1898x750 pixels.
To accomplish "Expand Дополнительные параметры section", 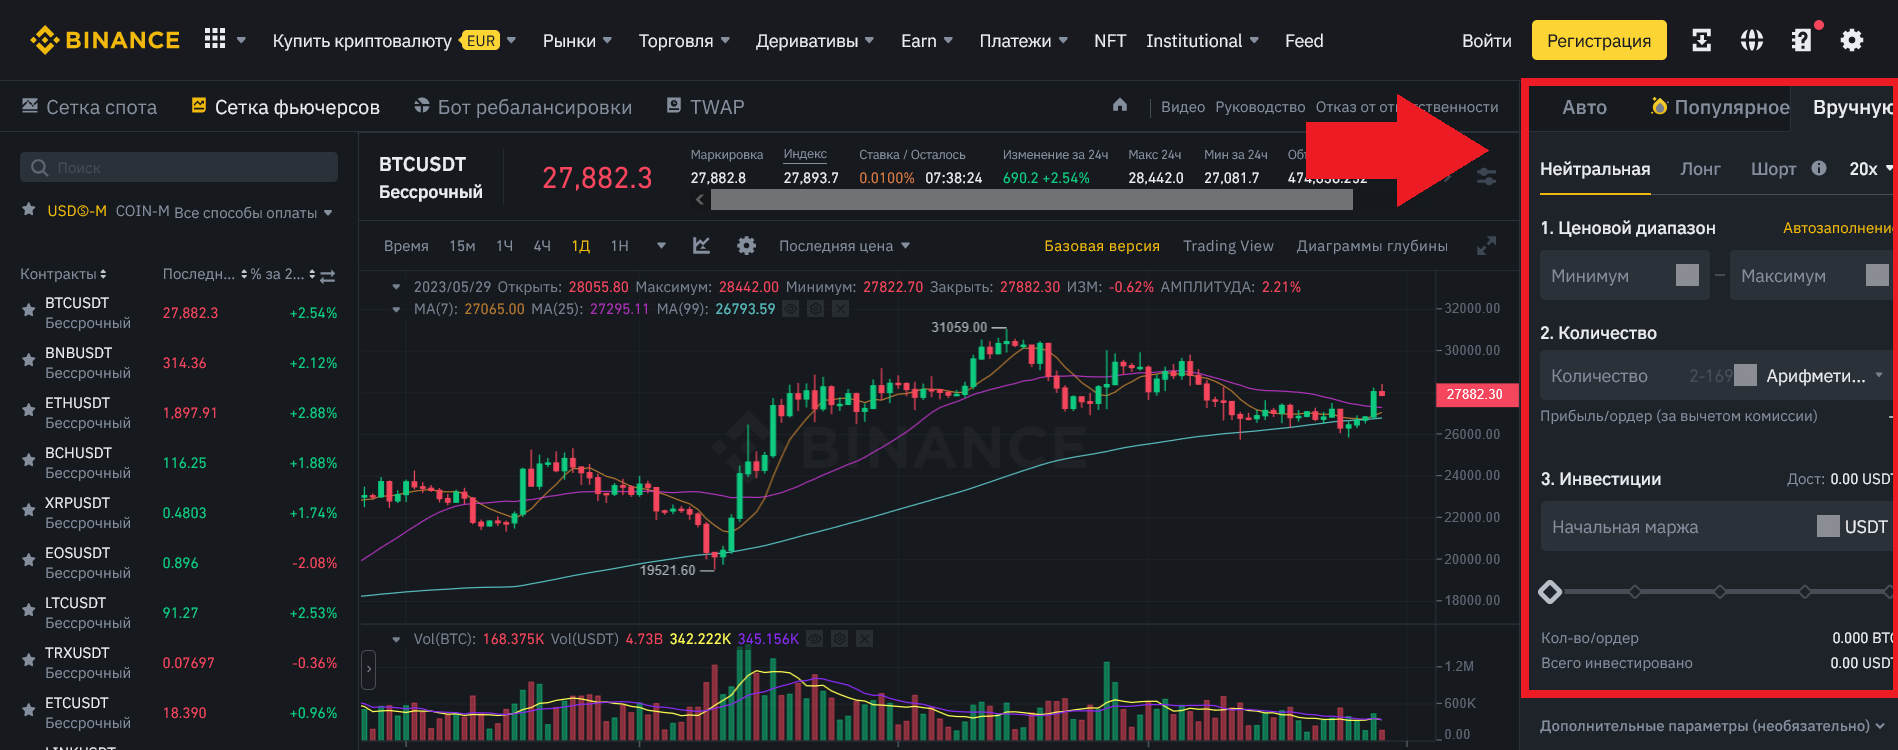I will 1712,726.
